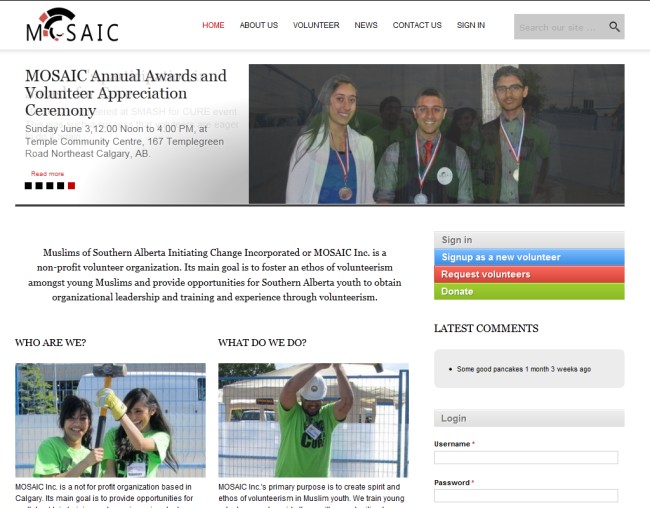Click the red Request volunteers button

pyautogui.click(x=529, y=274)
